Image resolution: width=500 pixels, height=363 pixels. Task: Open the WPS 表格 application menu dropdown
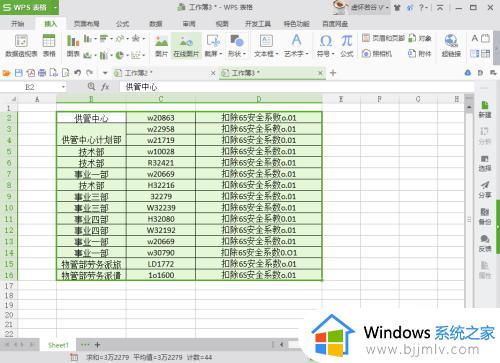pos(55,7)
